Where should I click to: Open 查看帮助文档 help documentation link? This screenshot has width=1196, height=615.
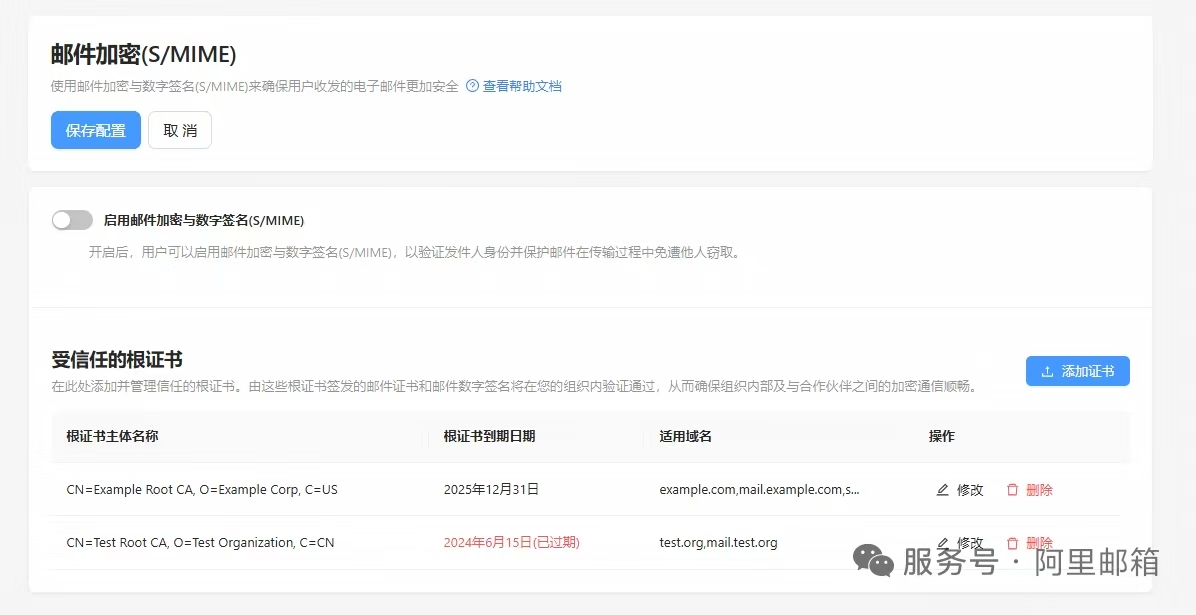520,86
